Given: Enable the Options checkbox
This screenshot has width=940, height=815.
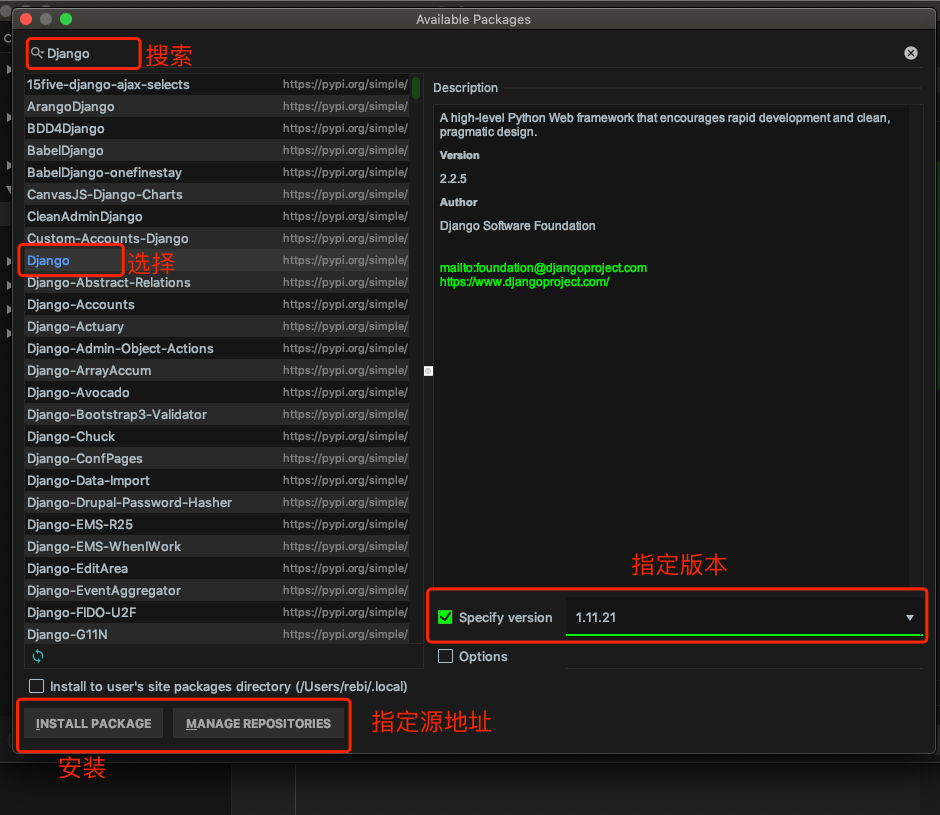Looking at the screenshot, I should point(445,656).
